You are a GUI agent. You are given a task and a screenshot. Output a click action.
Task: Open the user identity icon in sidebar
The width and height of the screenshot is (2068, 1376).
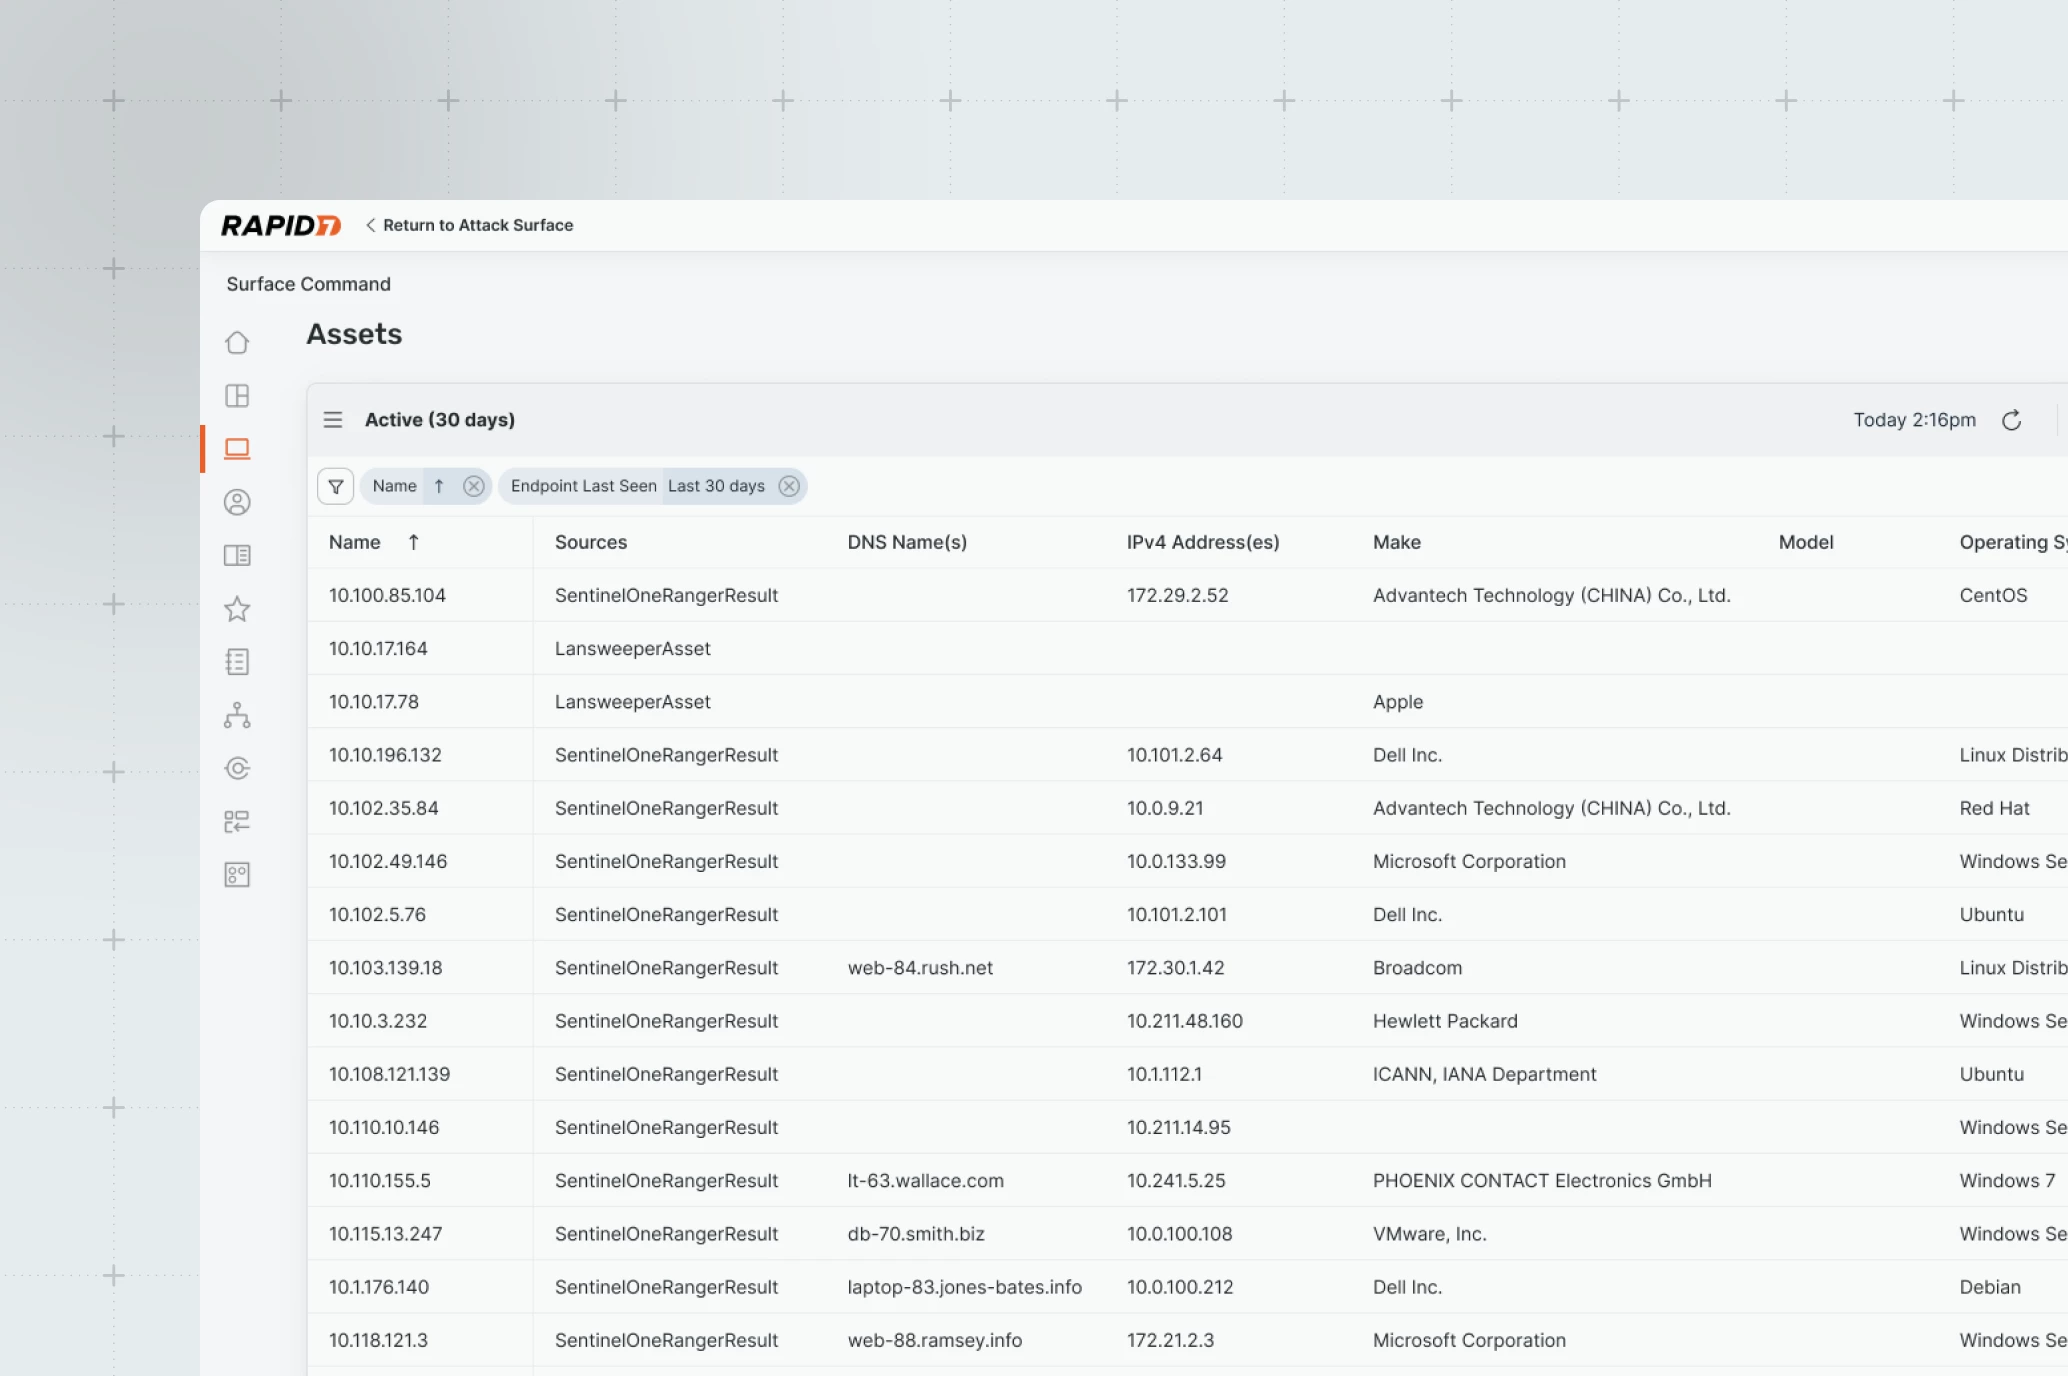[x=237, y=502]
